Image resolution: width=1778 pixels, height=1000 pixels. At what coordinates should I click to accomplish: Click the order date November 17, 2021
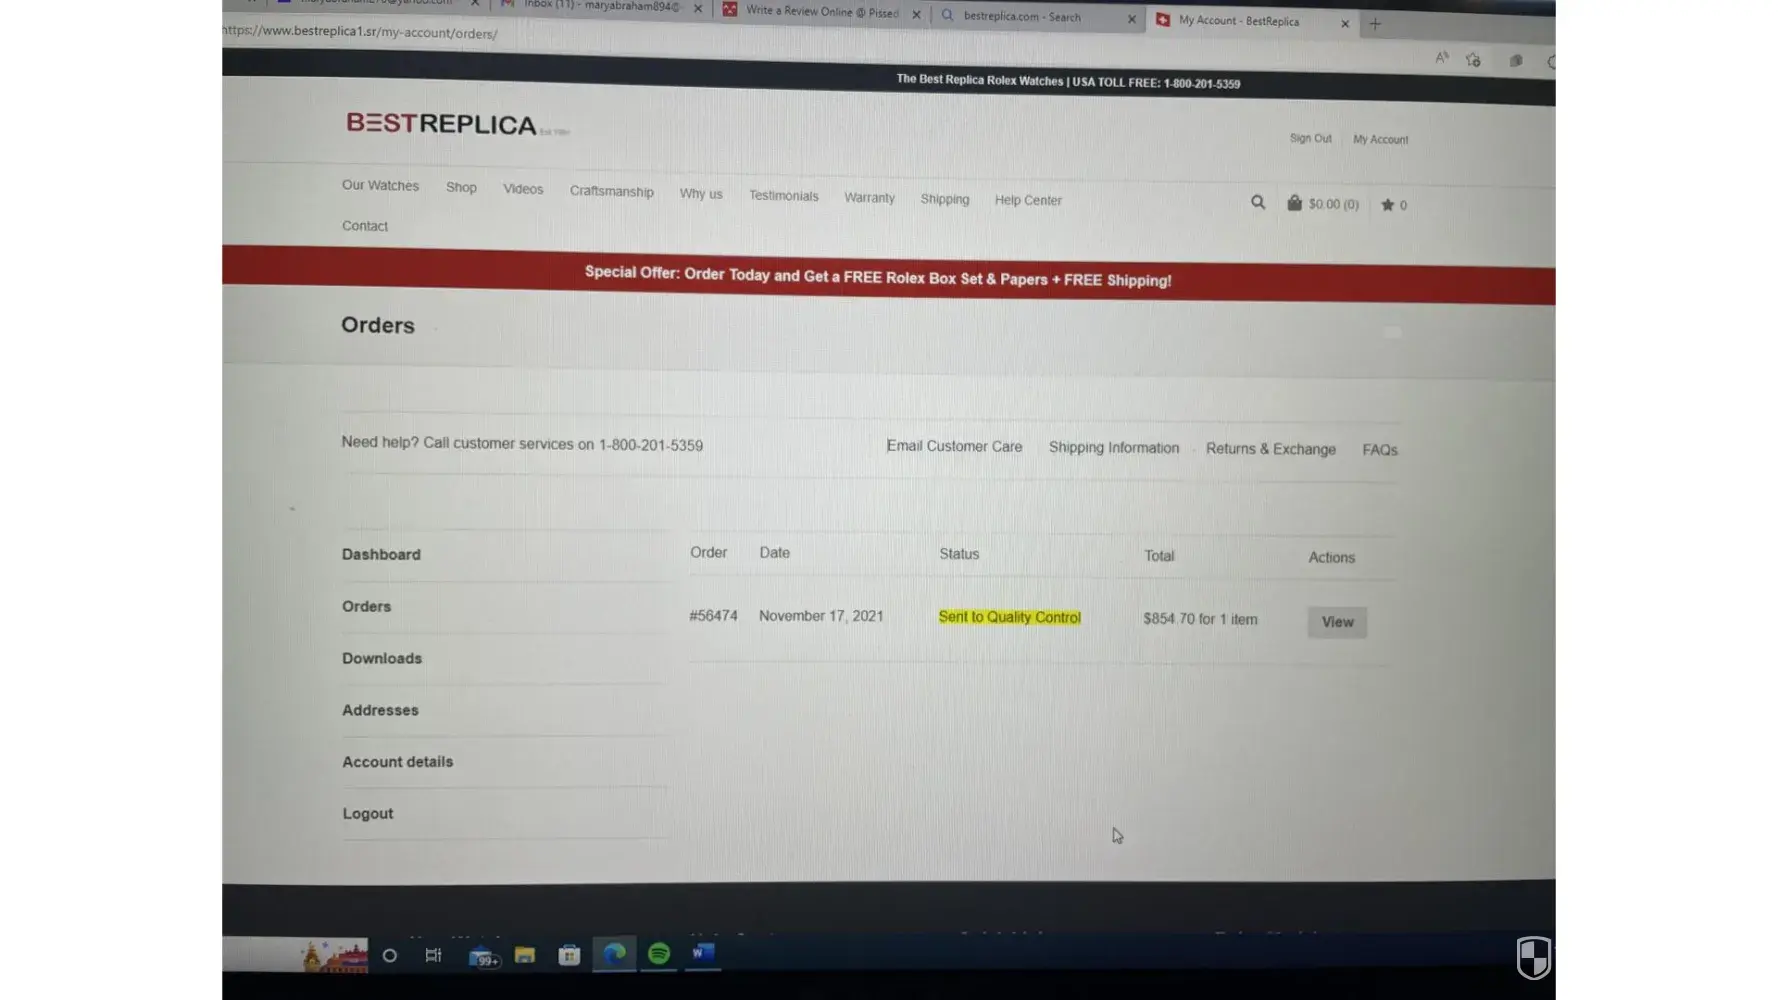tap(821, 616)
